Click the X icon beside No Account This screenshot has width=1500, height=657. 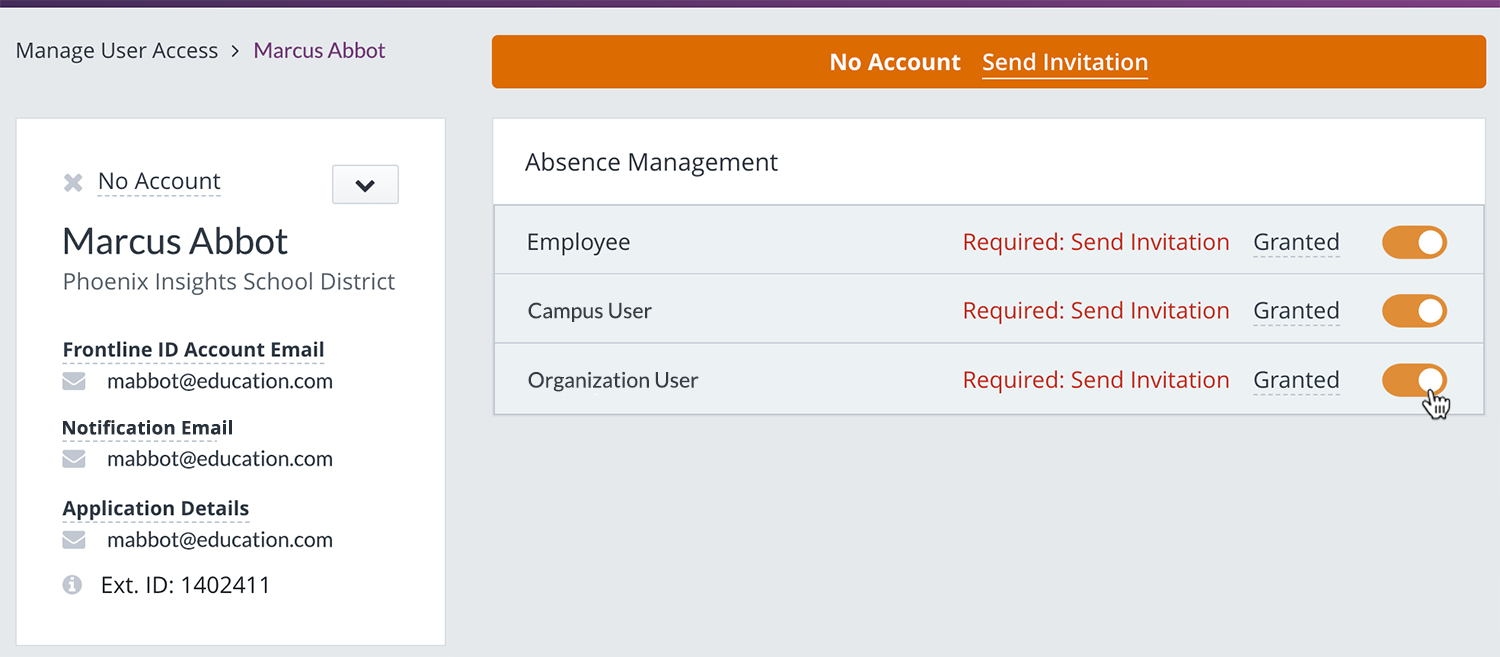[73, 182]
